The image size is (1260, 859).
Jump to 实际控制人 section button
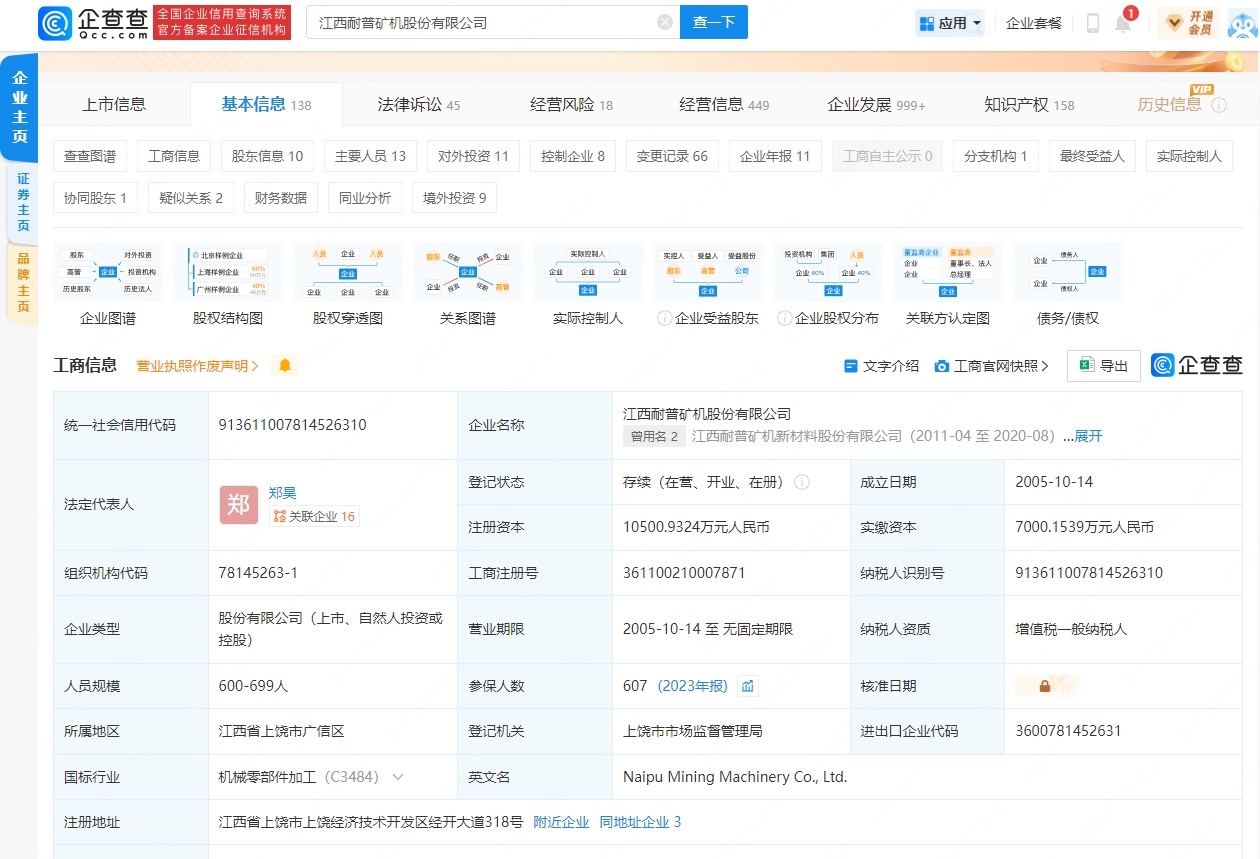1189,156
